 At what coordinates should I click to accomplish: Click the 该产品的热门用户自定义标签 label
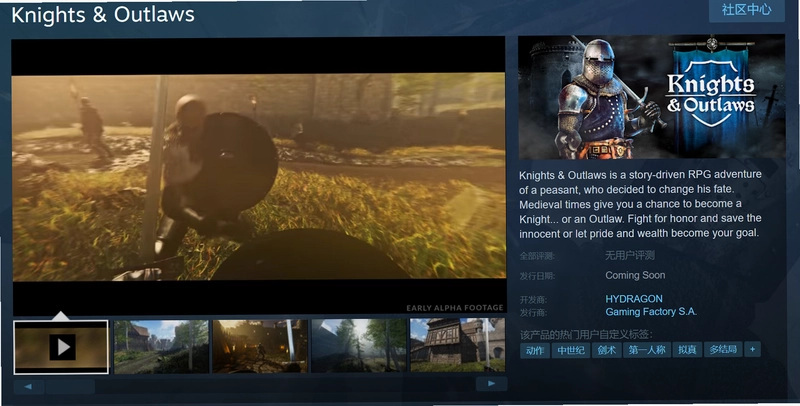click(586, 335)
